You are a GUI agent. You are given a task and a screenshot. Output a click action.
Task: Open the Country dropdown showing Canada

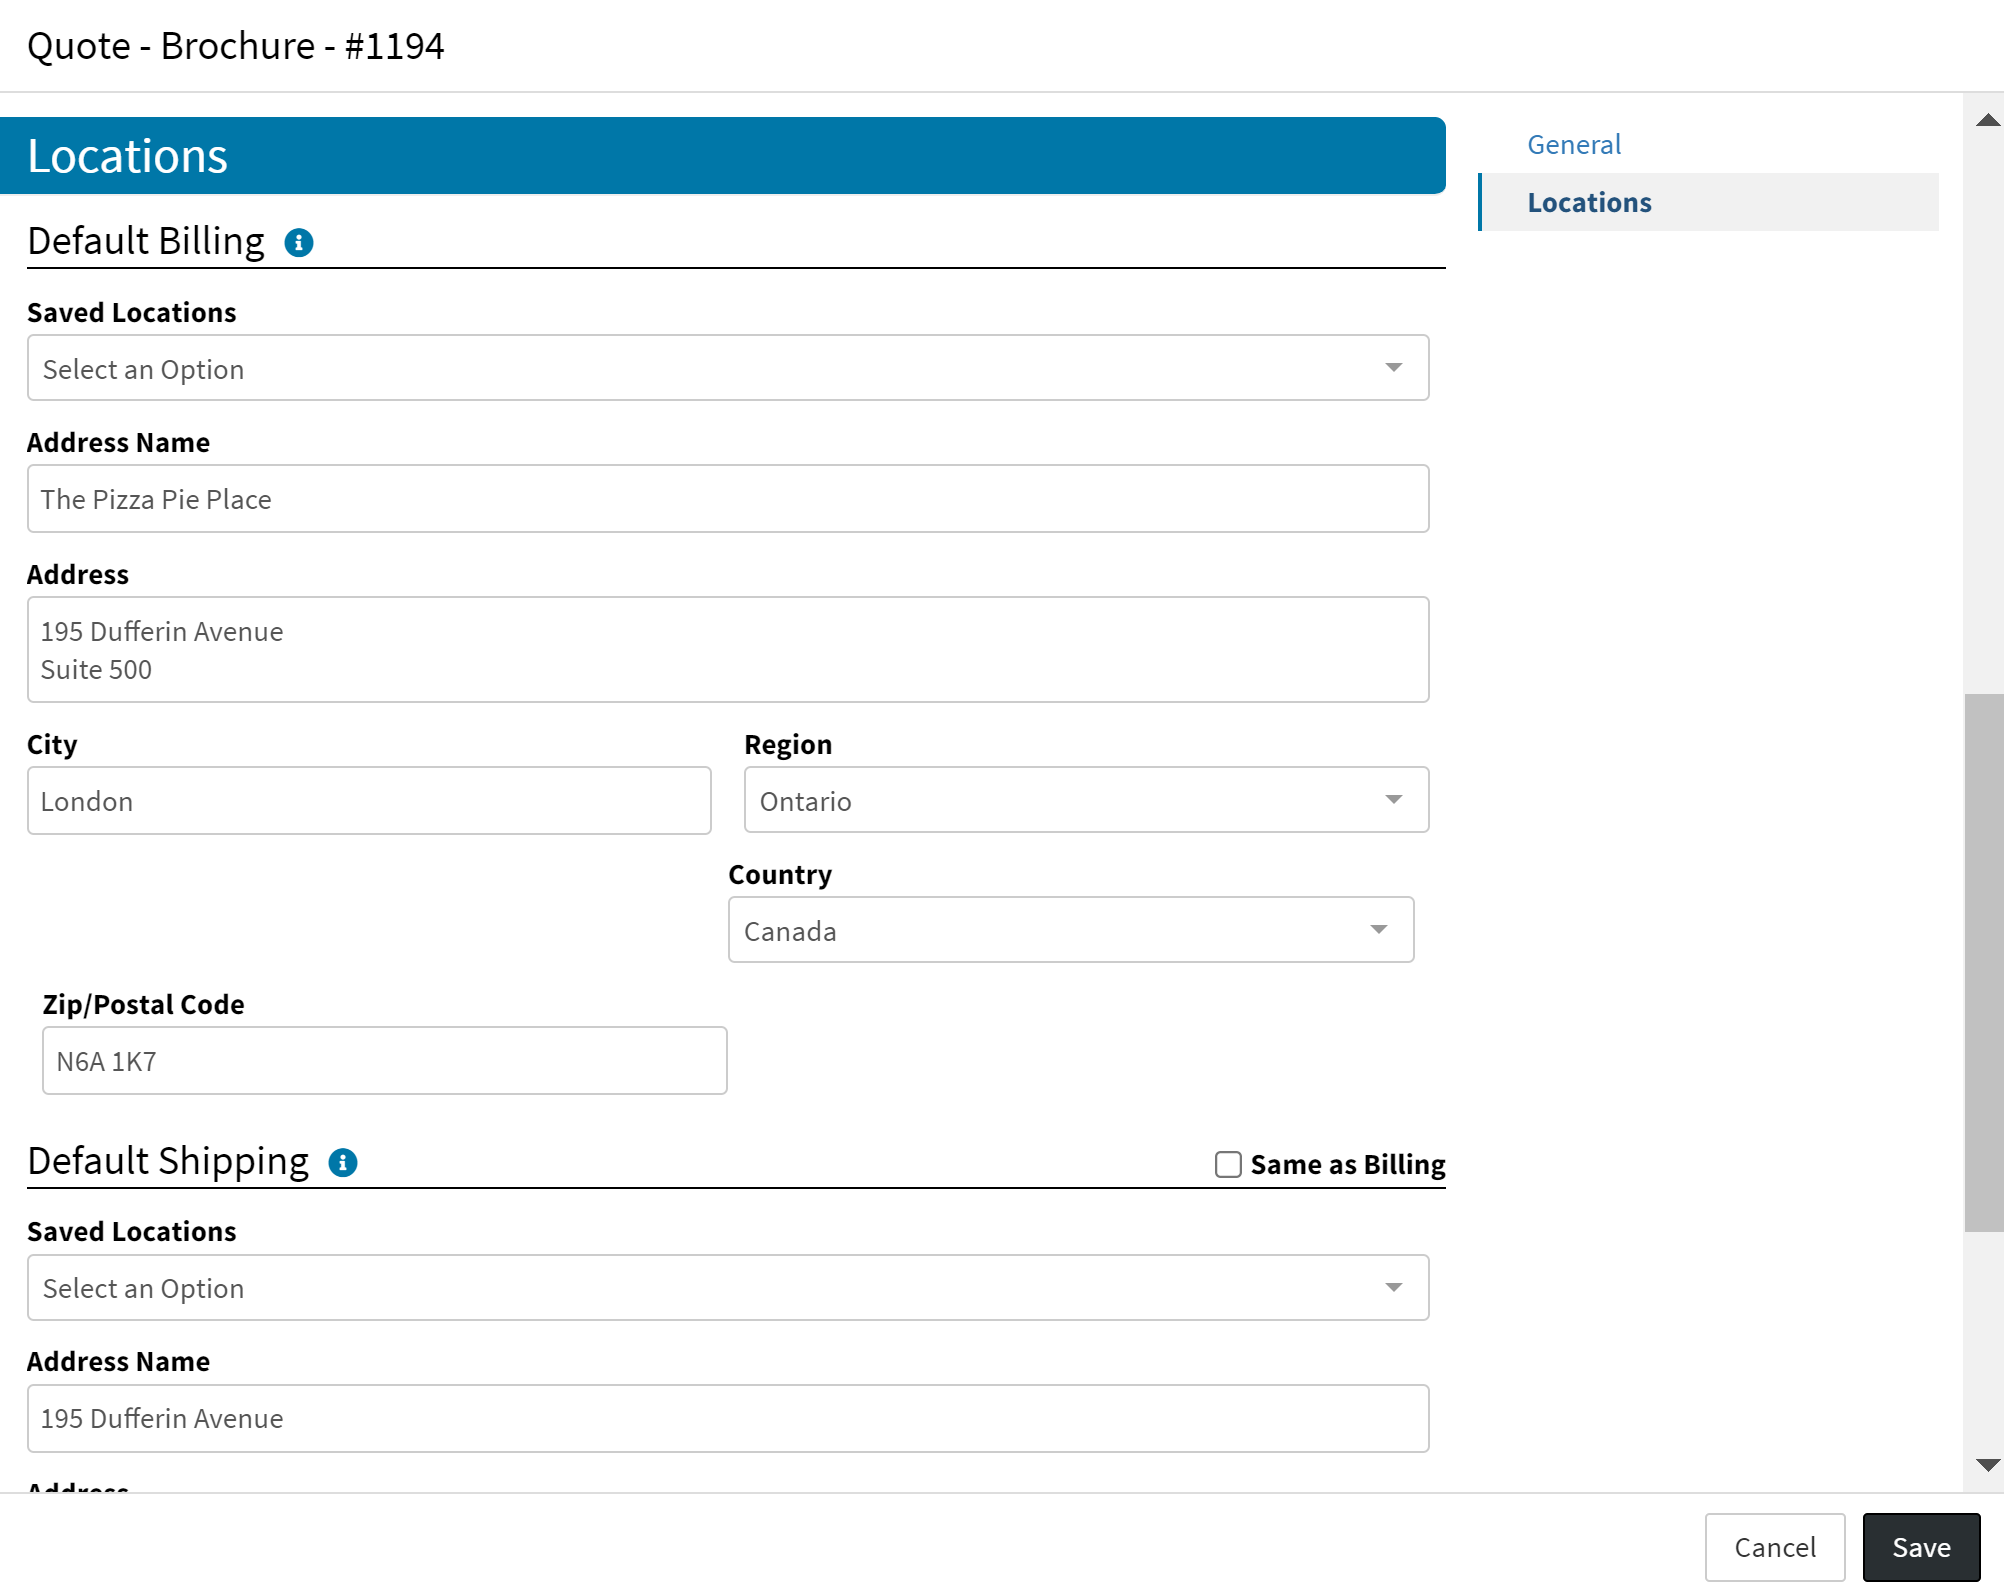click(x=1070, y=930)
